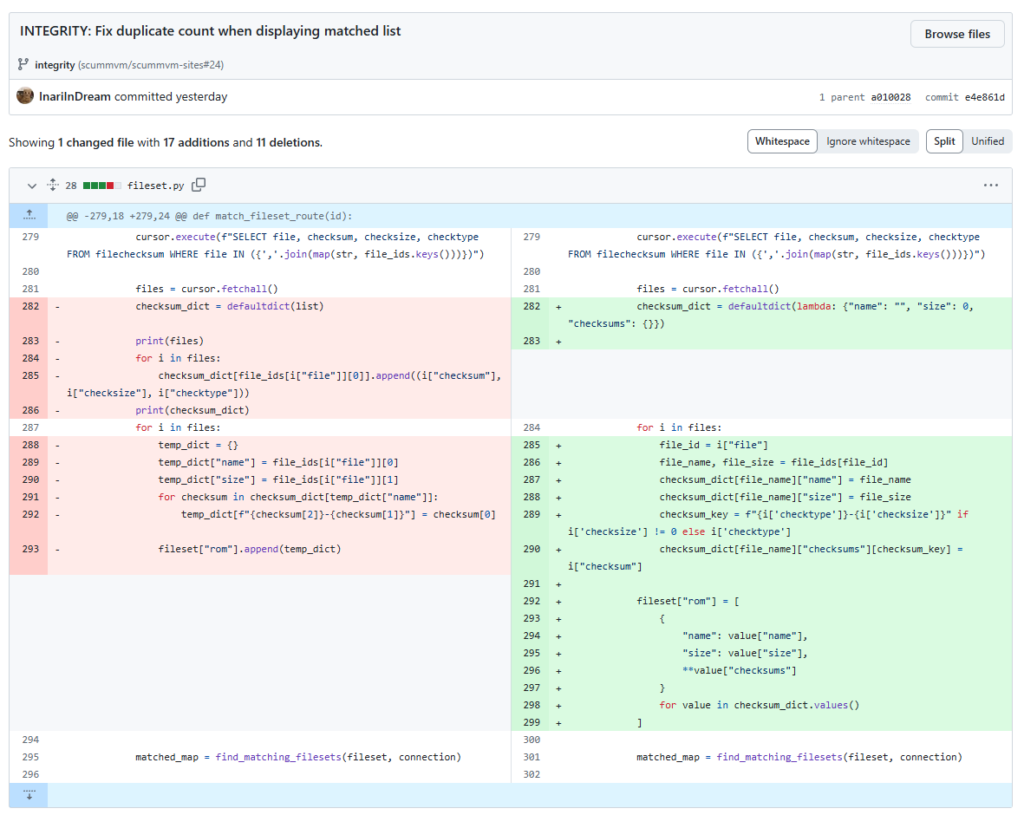
Task: Click the branch icon beside integrity
Action: click(x=23, y=64)
